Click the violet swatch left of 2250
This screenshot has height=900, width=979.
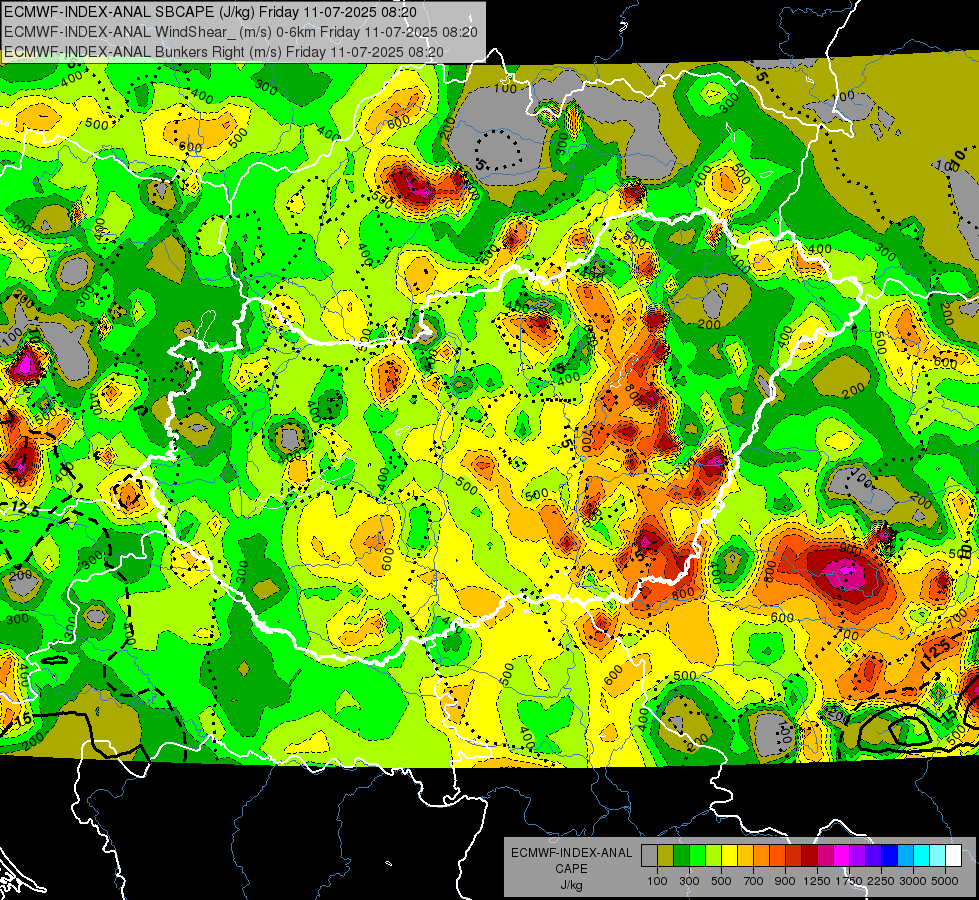[x=873, y=856]
